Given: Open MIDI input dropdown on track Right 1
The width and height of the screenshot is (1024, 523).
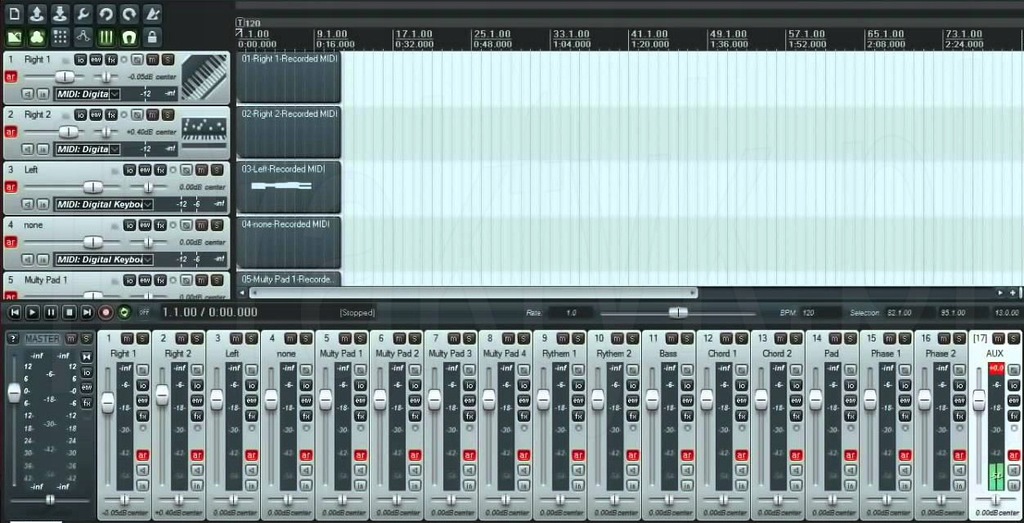Looking at the screenshot, I should pyautogui.click(x=88, y=94).
